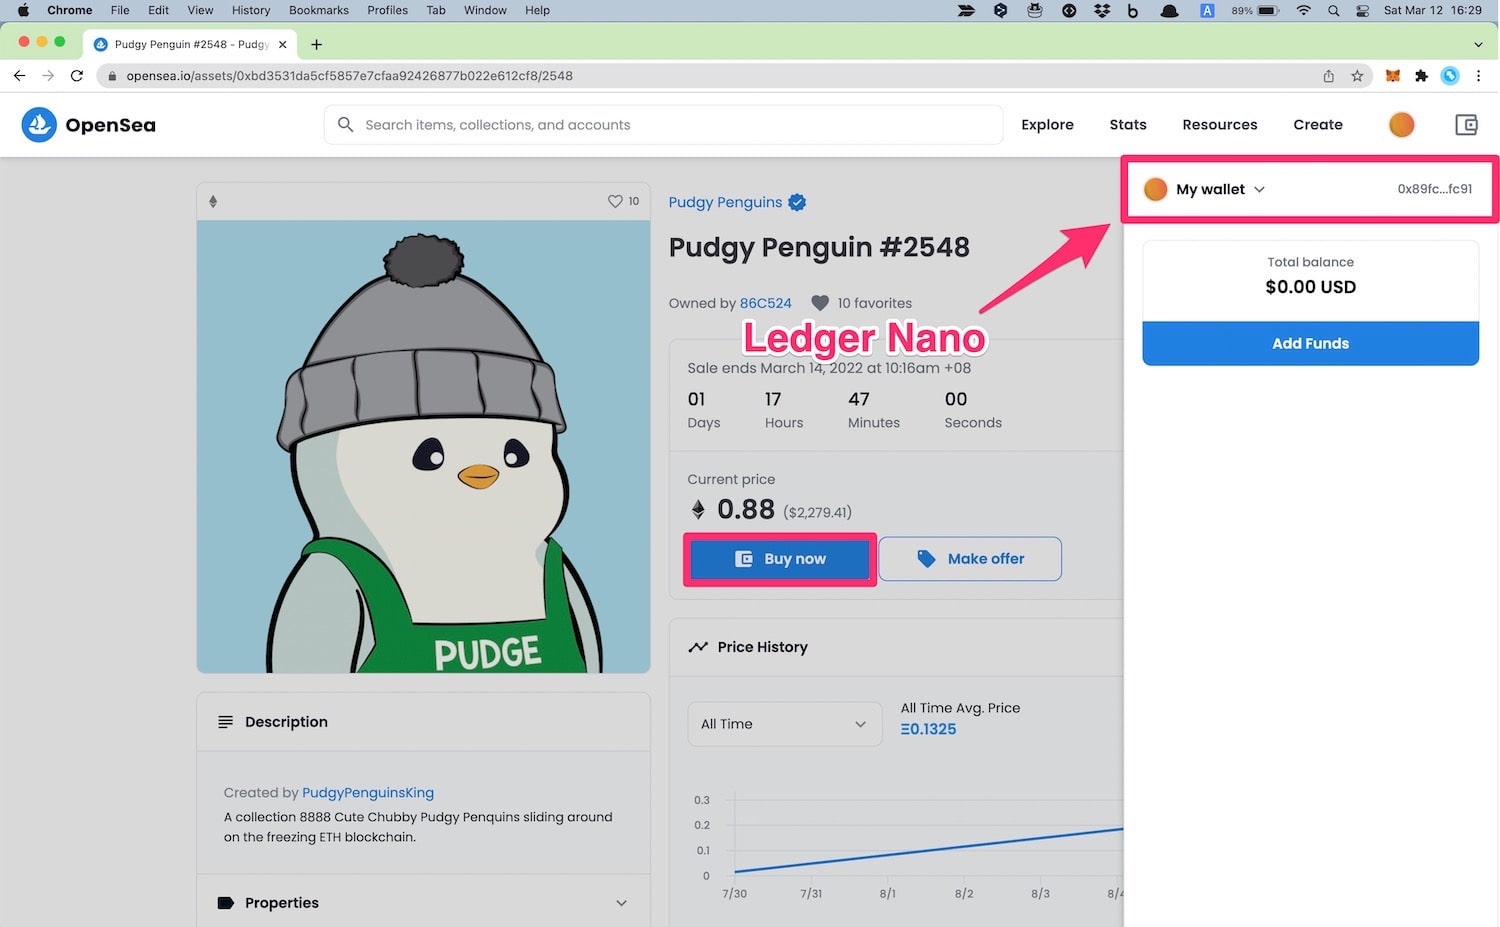This screenshot has height=927, width=1500.
Task: Open owner 86C524 profile link
Action: (x=766, y=303)
